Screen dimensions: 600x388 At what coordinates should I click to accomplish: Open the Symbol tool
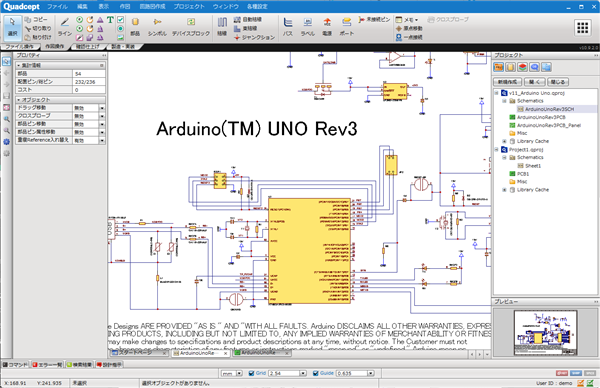click(157, 27)
